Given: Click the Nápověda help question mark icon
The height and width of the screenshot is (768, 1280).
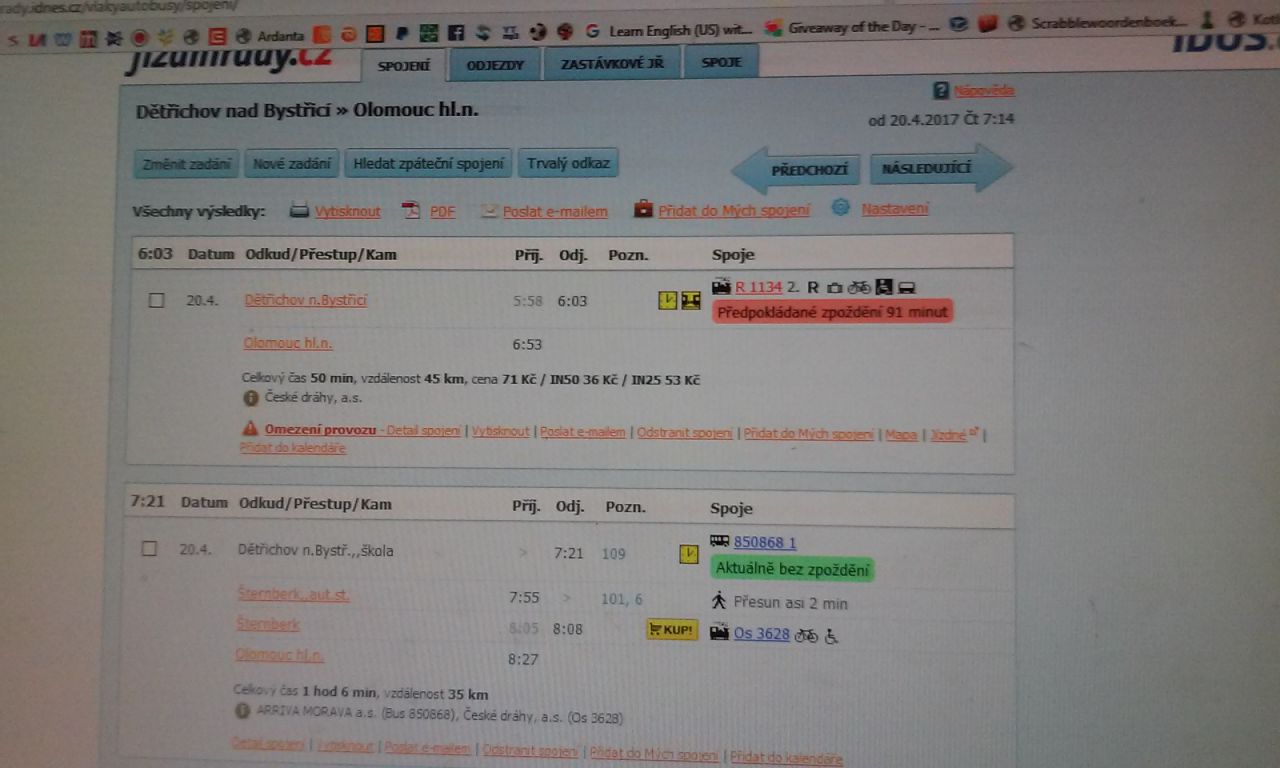Looking at the screenshot, I should tap(941, 91).
